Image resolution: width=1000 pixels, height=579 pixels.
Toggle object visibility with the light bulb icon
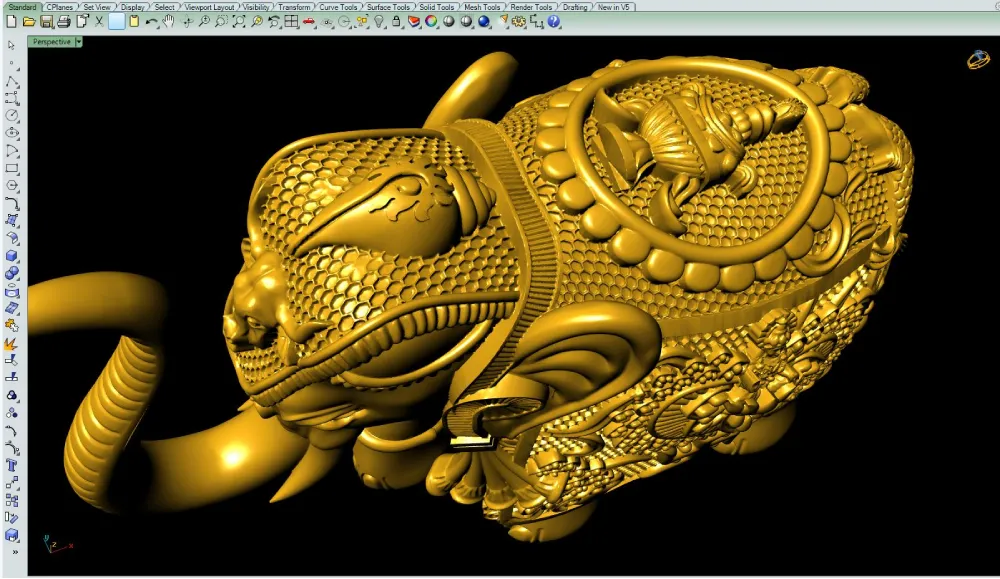point(380,21)
